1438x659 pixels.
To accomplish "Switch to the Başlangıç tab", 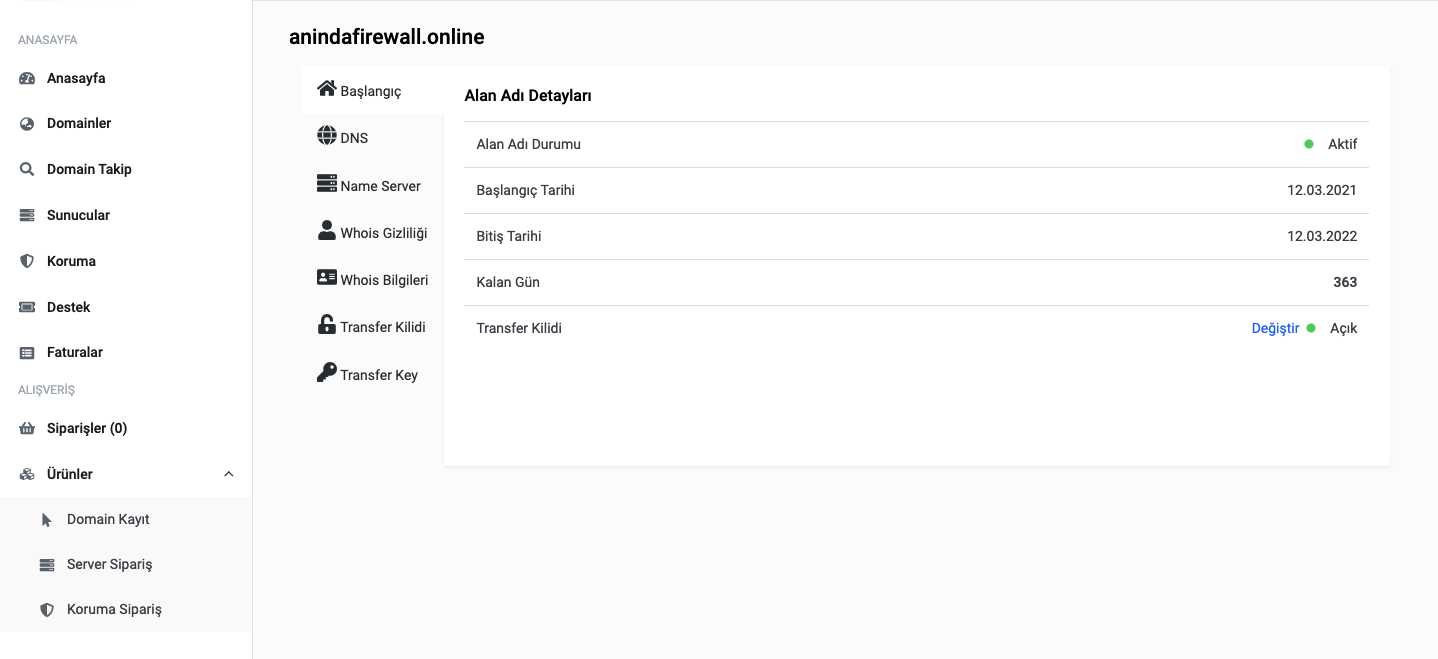I will click(x=371, y=91).
